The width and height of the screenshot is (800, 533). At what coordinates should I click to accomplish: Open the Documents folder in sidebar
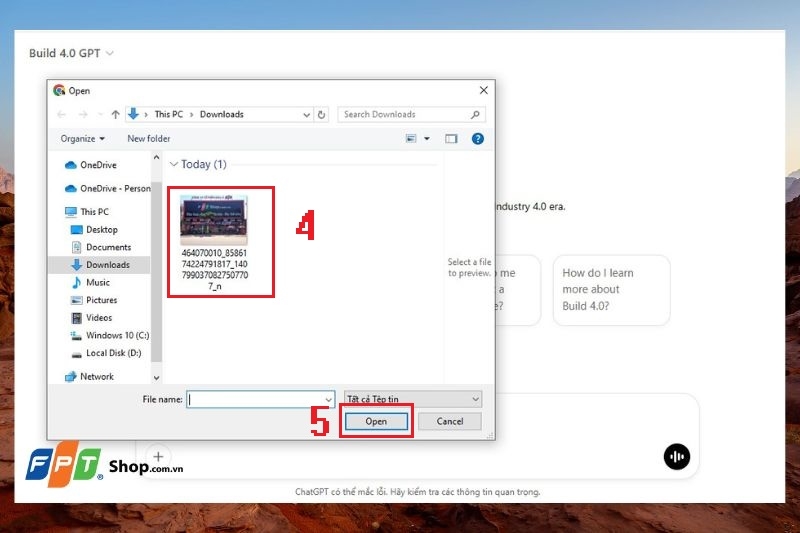[101, 247]
